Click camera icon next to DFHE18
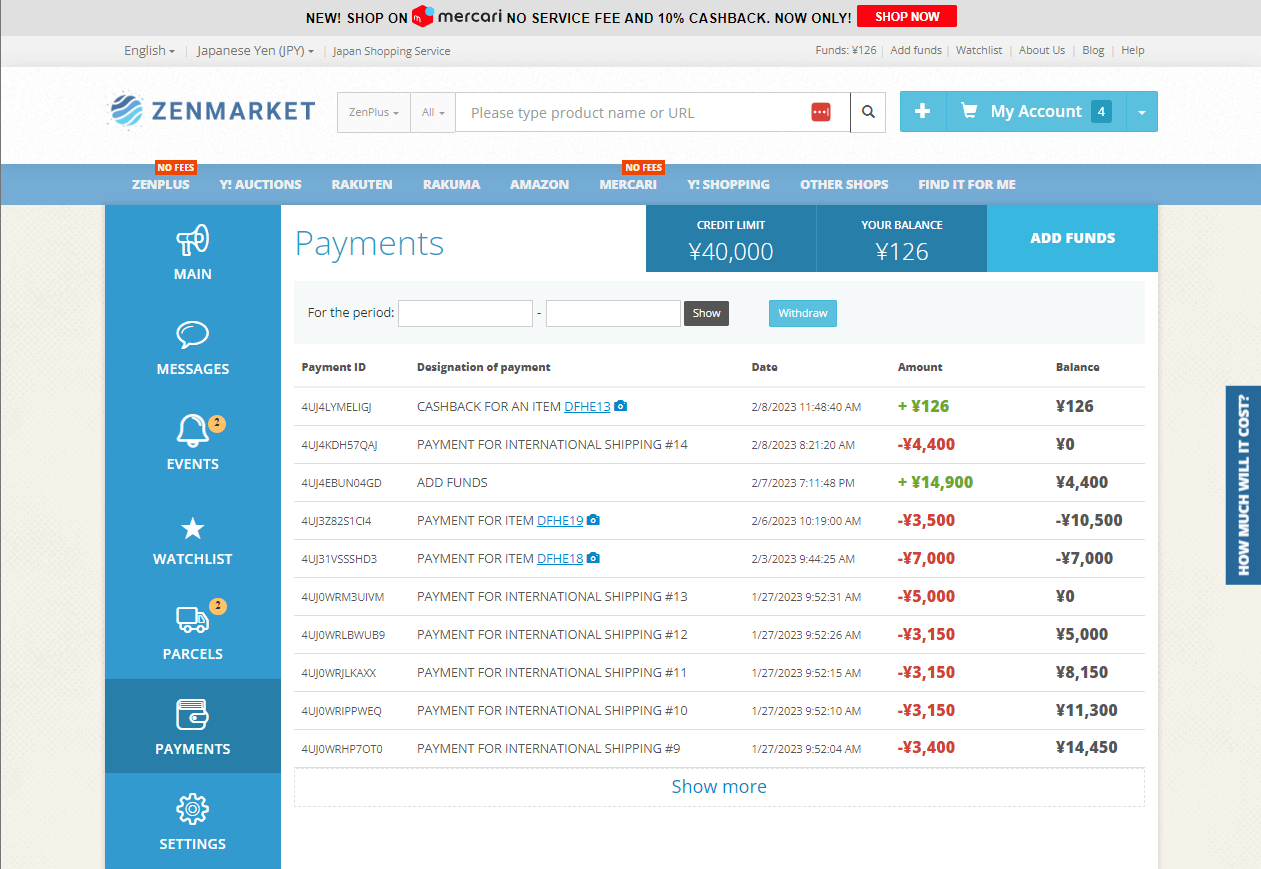The image size is (1261, 869). point(593,558)
